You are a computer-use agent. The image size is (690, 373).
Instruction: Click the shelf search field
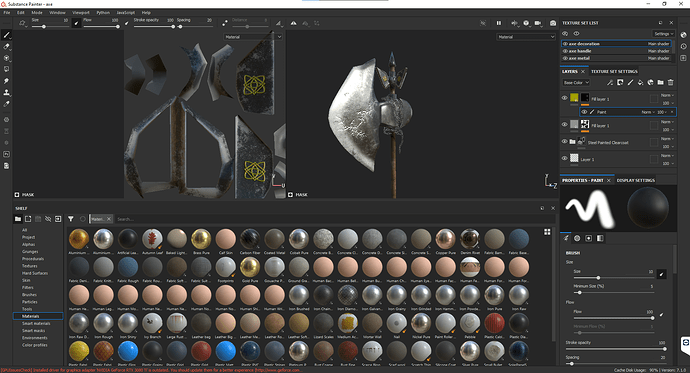334,219
